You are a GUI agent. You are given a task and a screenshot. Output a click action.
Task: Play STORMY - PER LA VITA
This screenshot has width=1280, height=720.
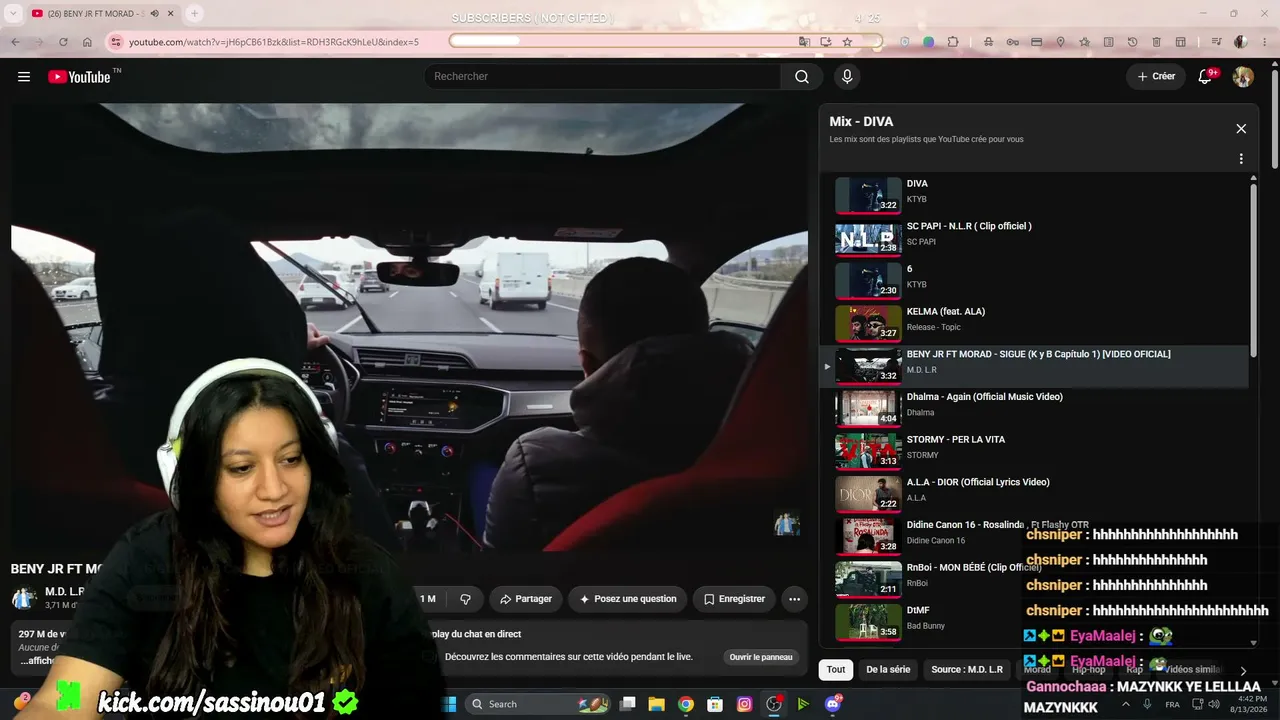coord(1035,452)
